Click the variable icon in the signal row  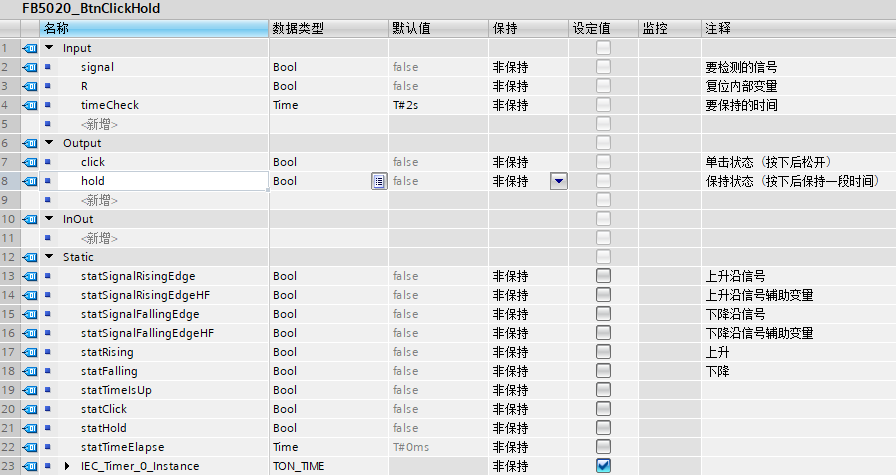(30, 67)
